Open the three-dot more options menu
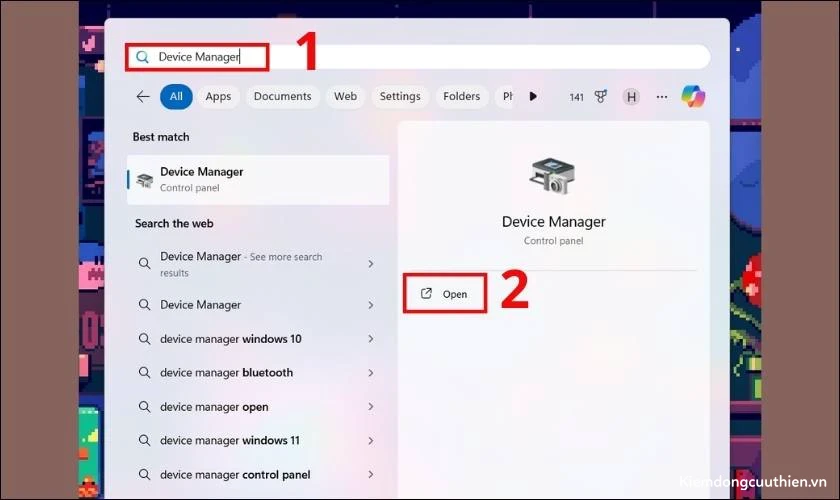 click(662, 97)
